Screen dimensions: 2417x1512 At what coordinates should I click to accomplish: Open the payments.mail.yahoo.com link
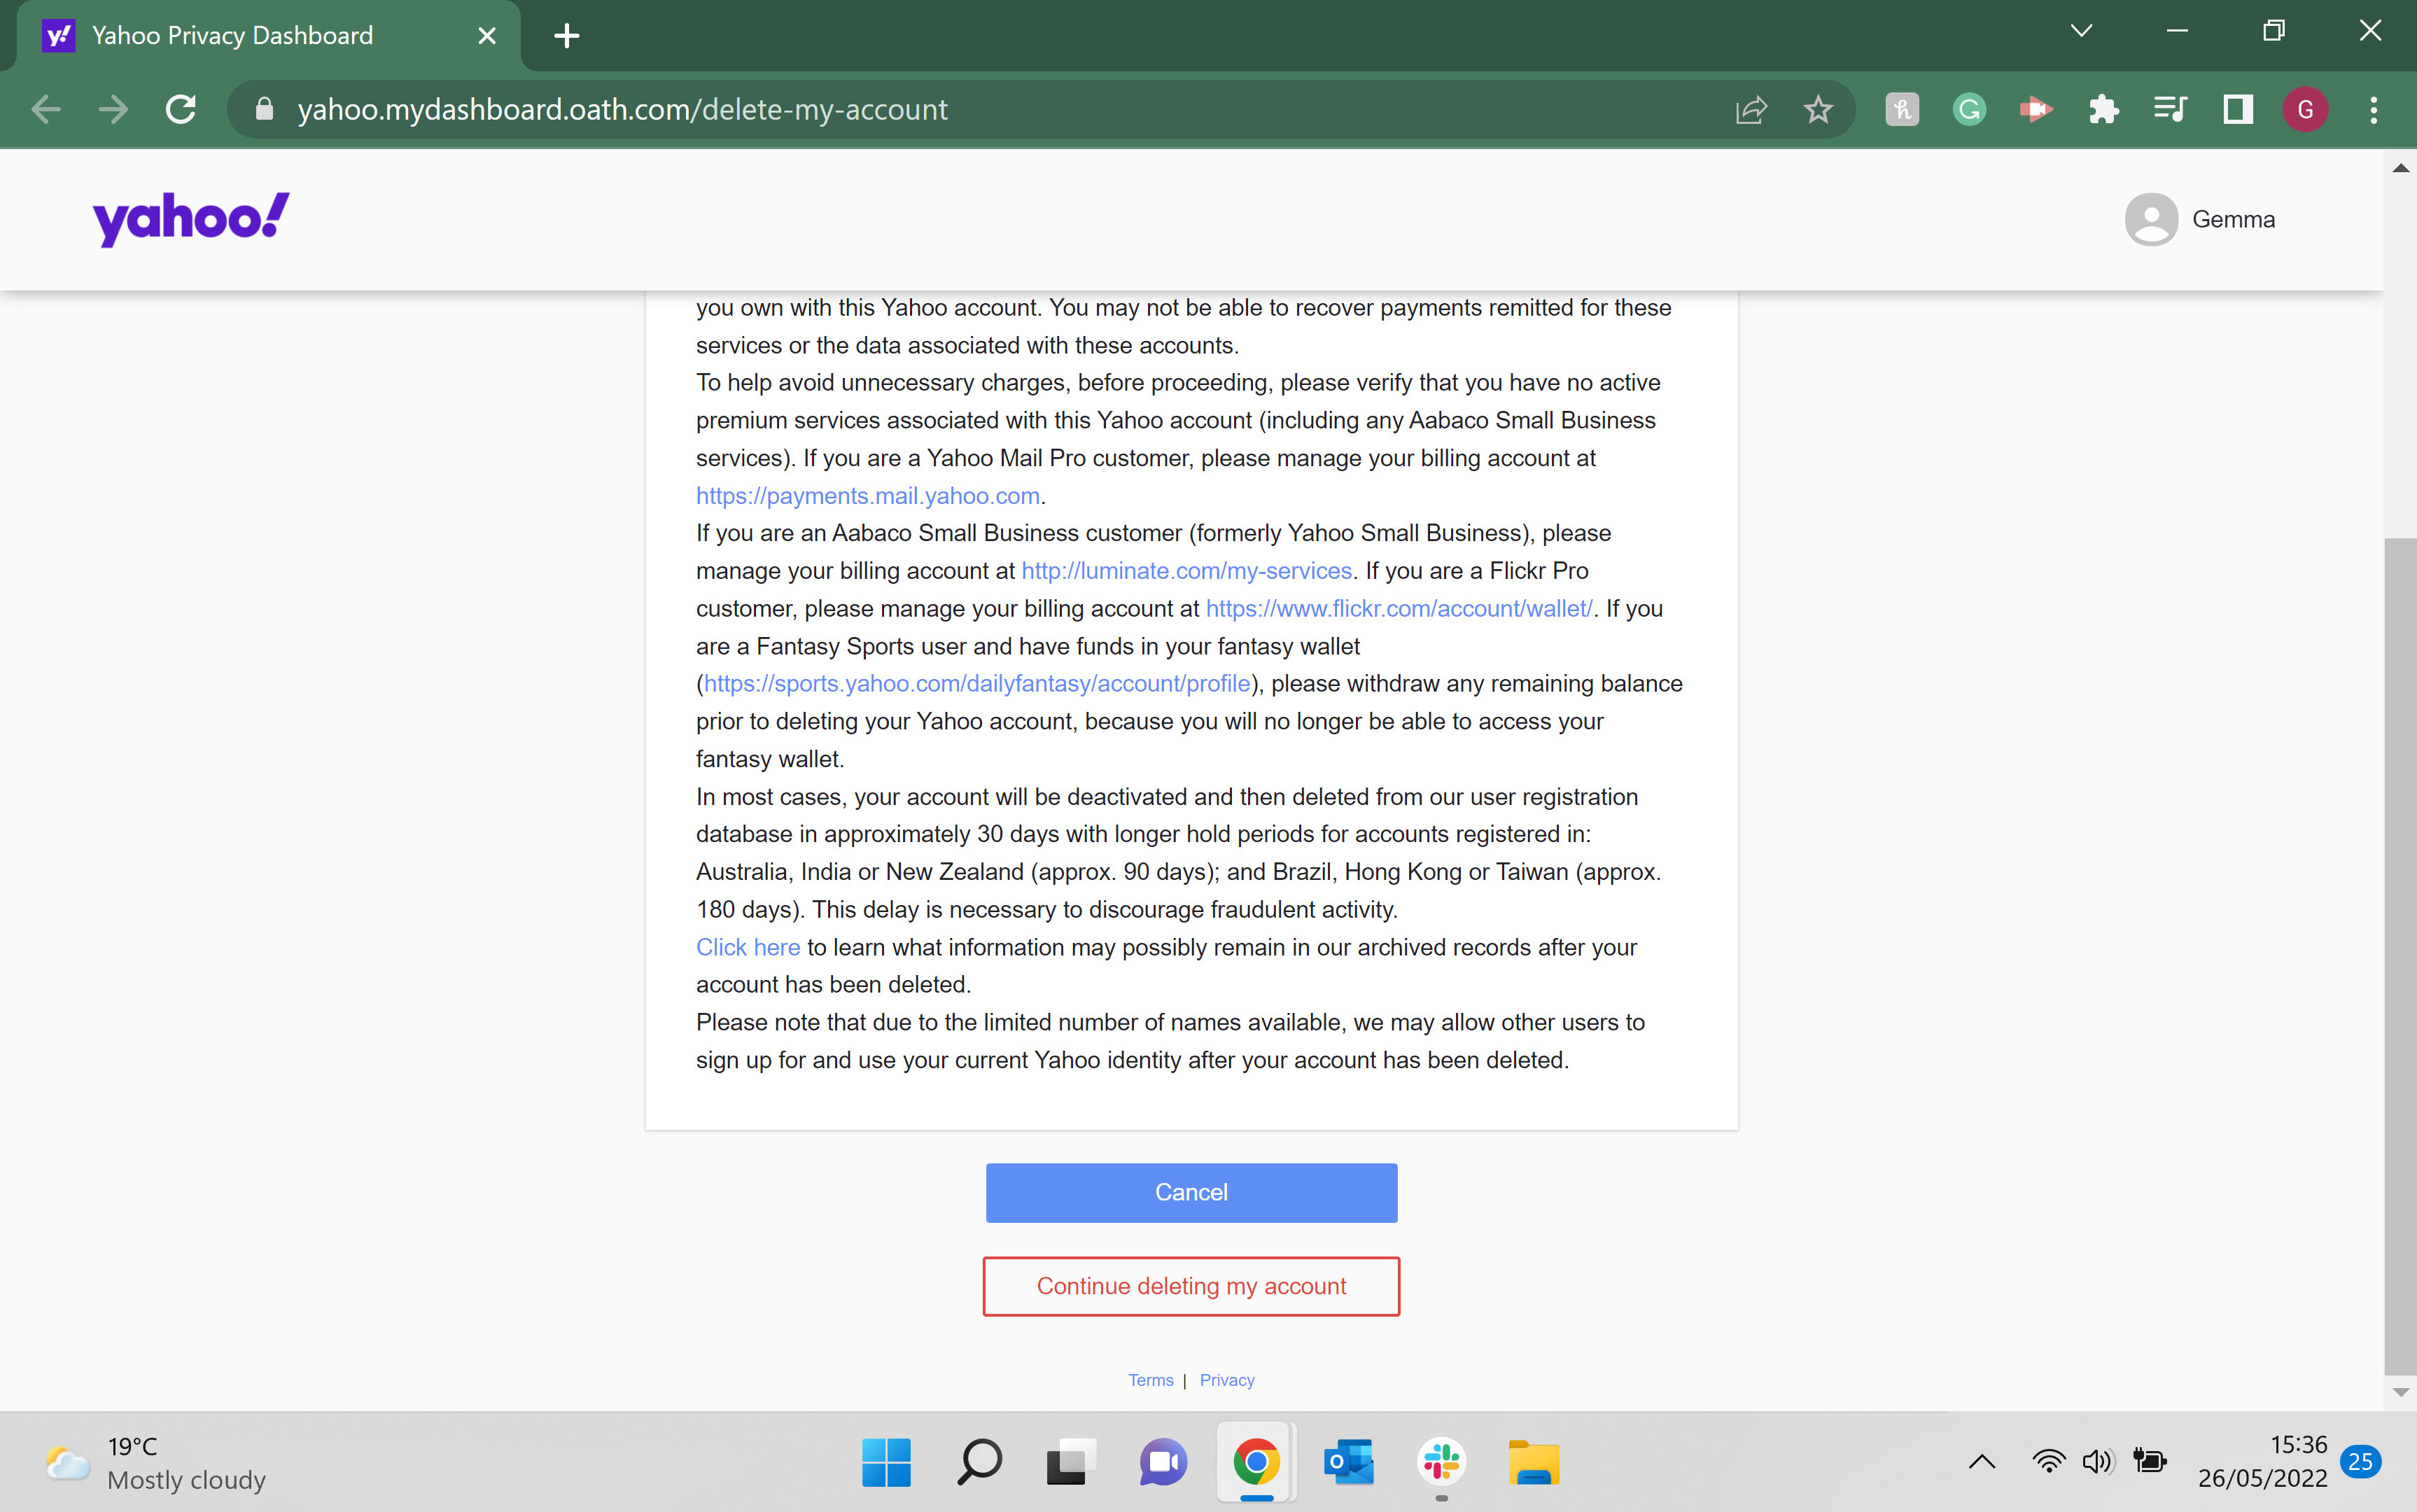pyautogui.click(x=868, y=496)
